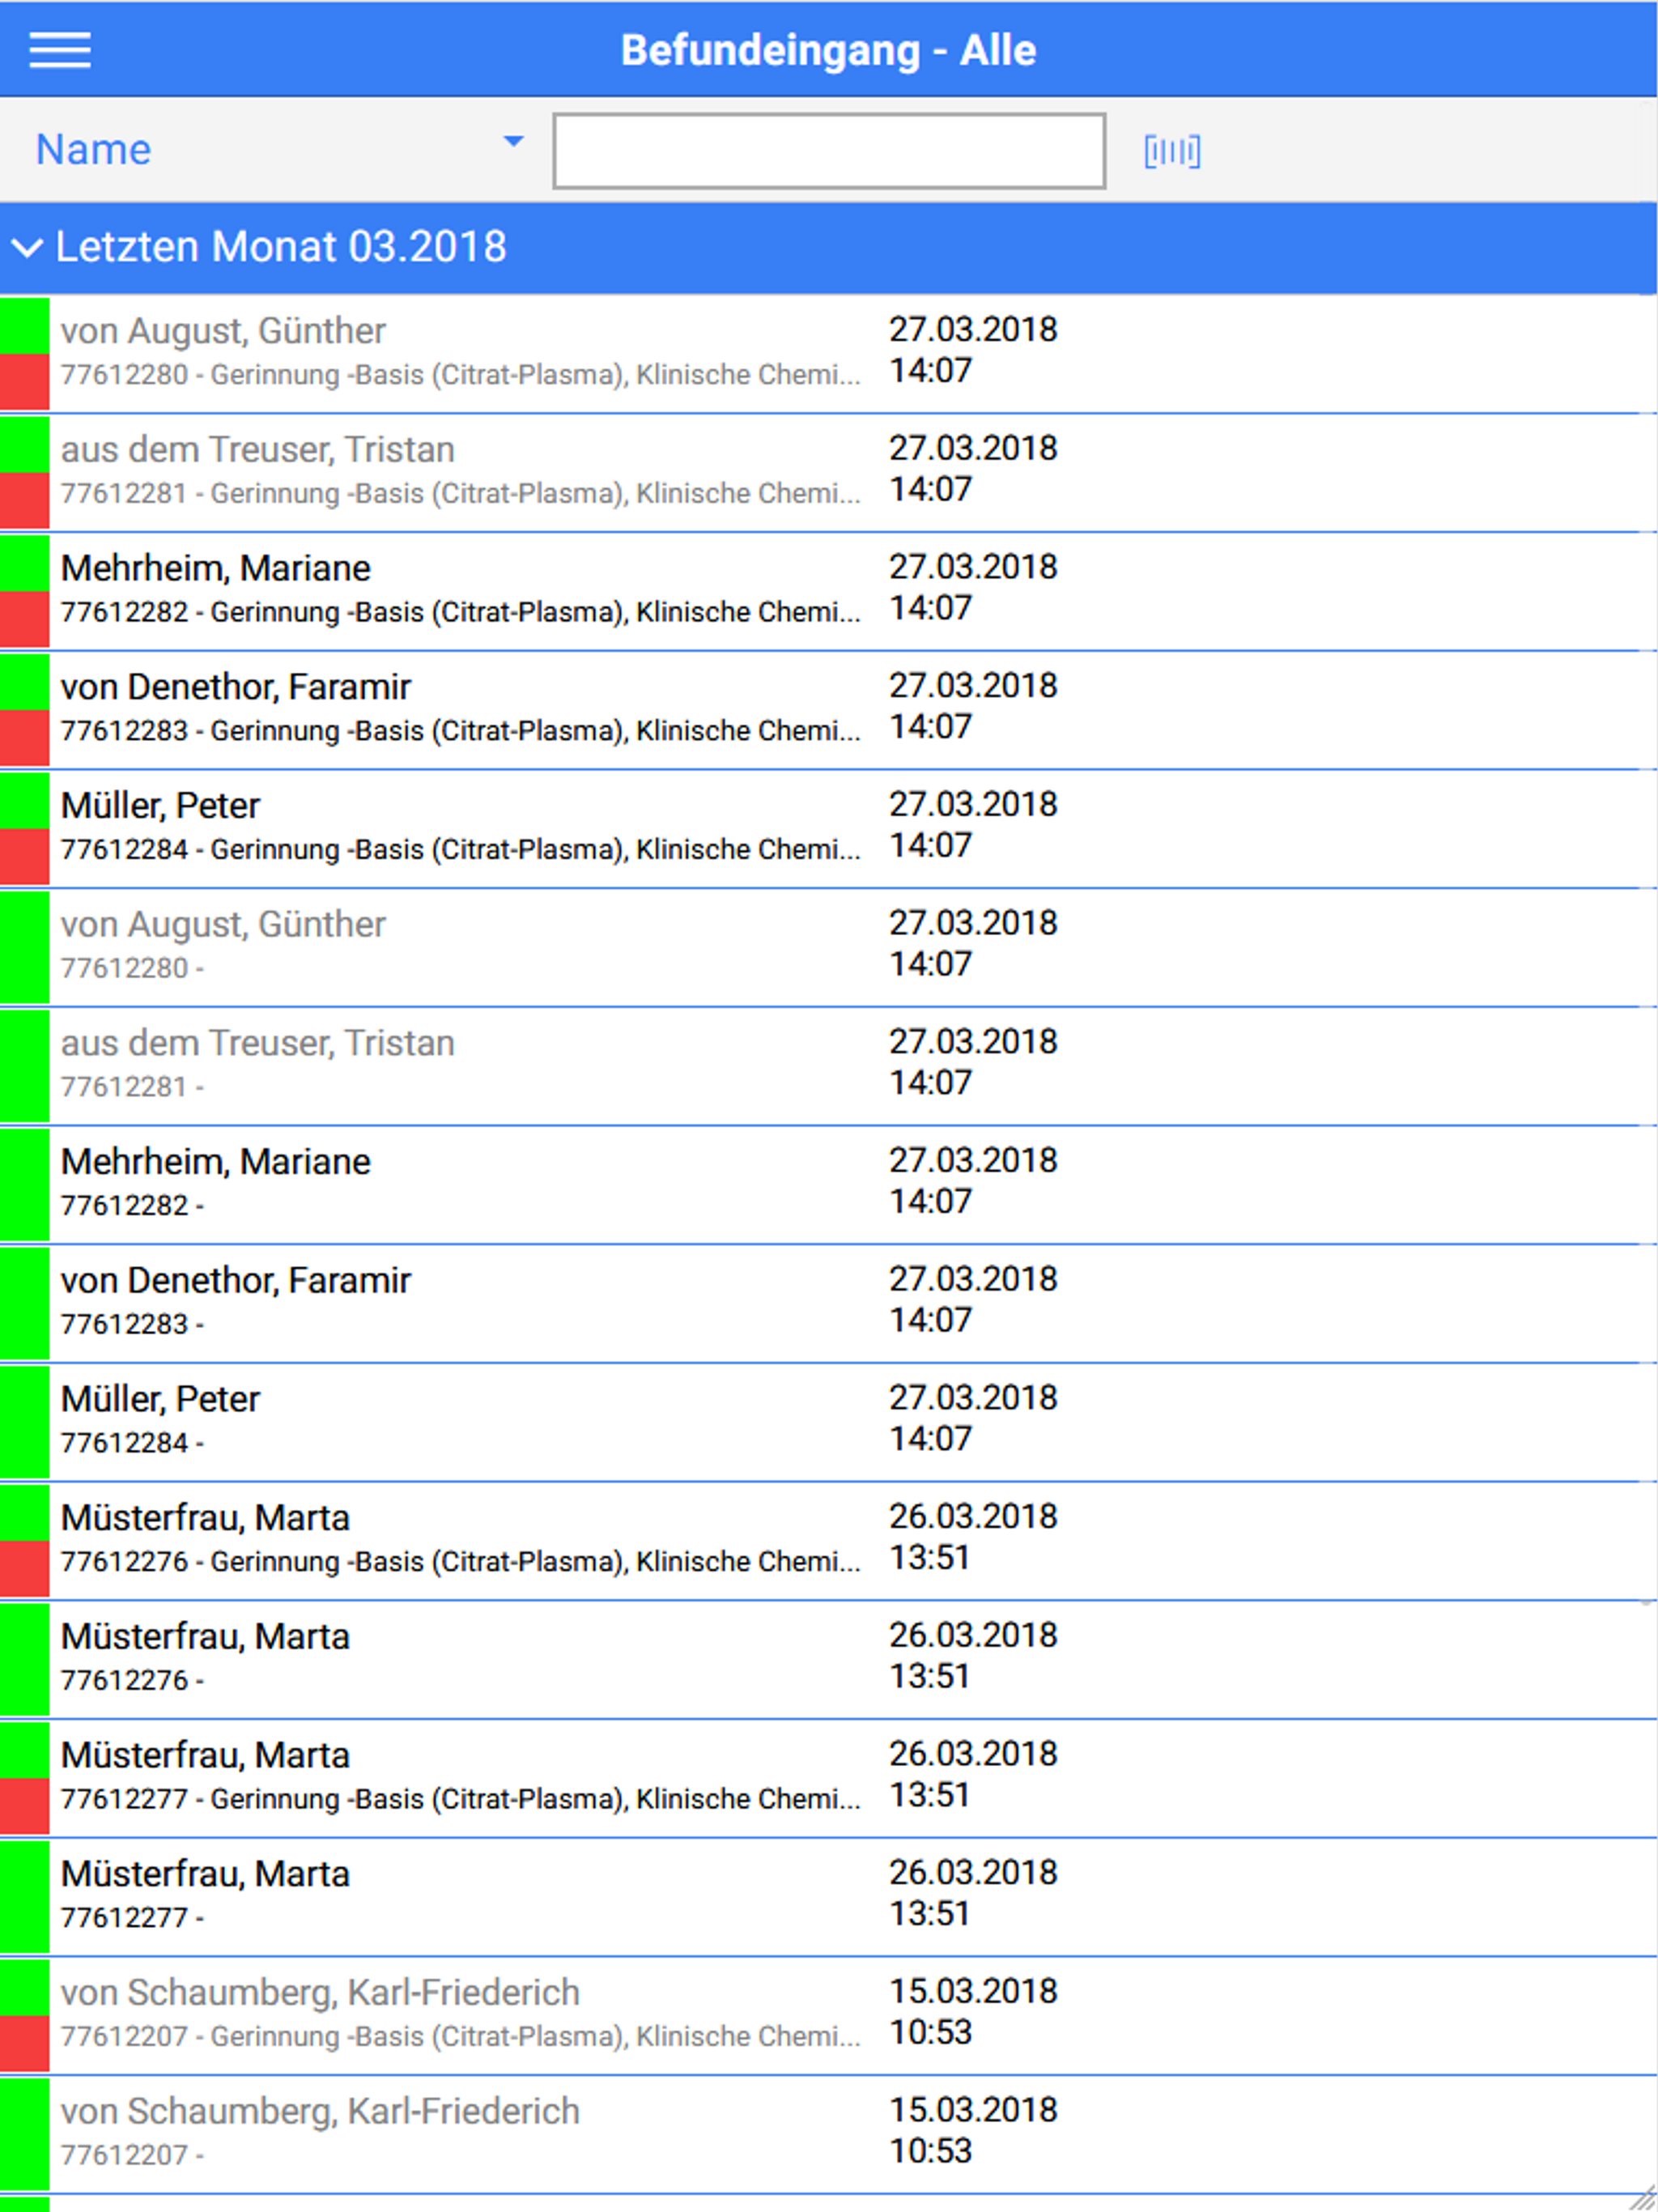Select Mehrheim, Mariane entry 77612282 without details
1658x2212 pixels.
click(829, 1184)
